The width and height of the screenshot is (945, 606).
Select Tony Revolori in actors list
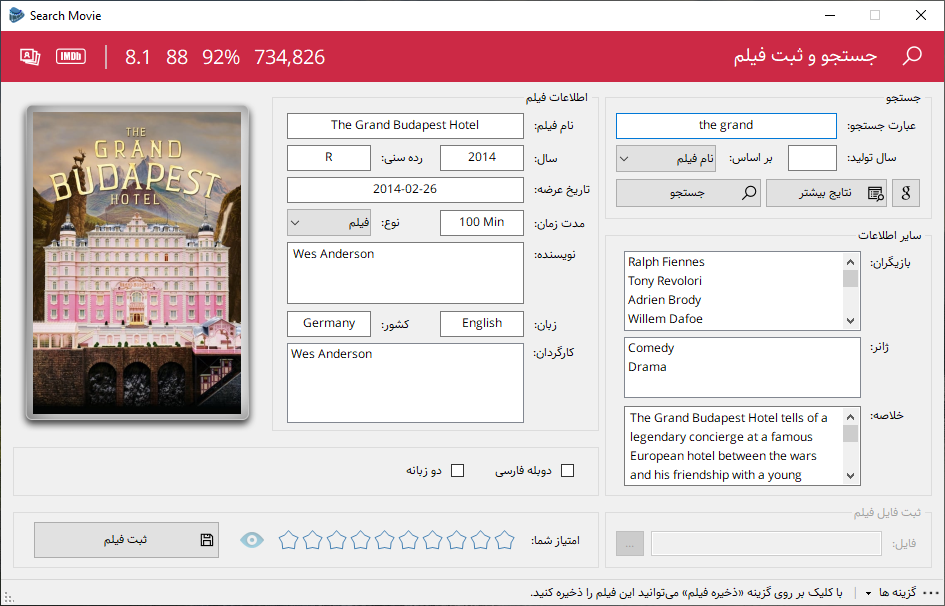(x=665, y=281)
